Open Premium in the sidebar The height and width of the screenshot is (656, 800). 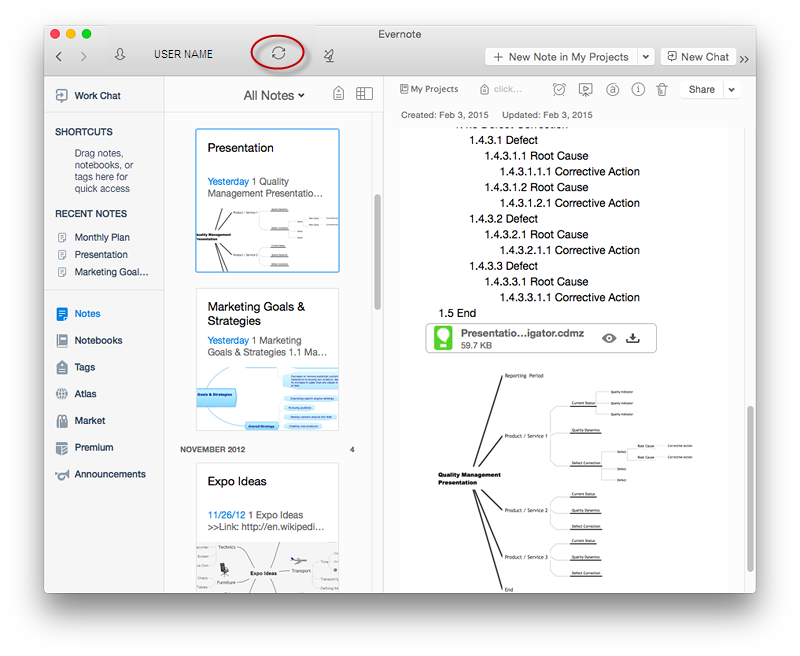[x=94, y=447]
